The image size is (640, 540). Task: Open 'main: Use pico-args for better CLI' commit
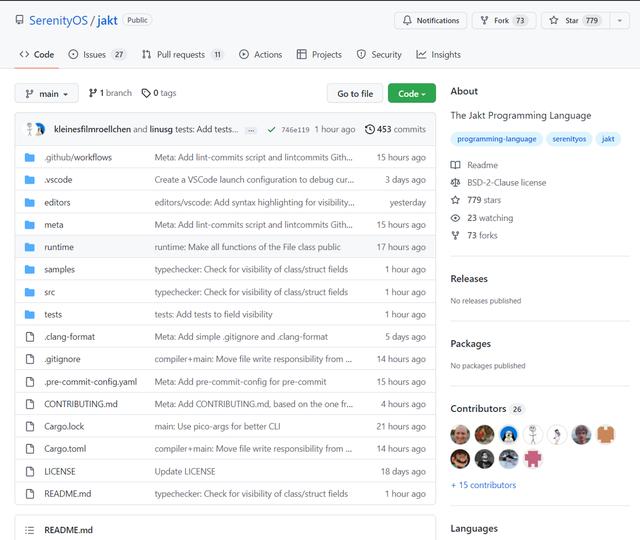(x=218, y=427)
